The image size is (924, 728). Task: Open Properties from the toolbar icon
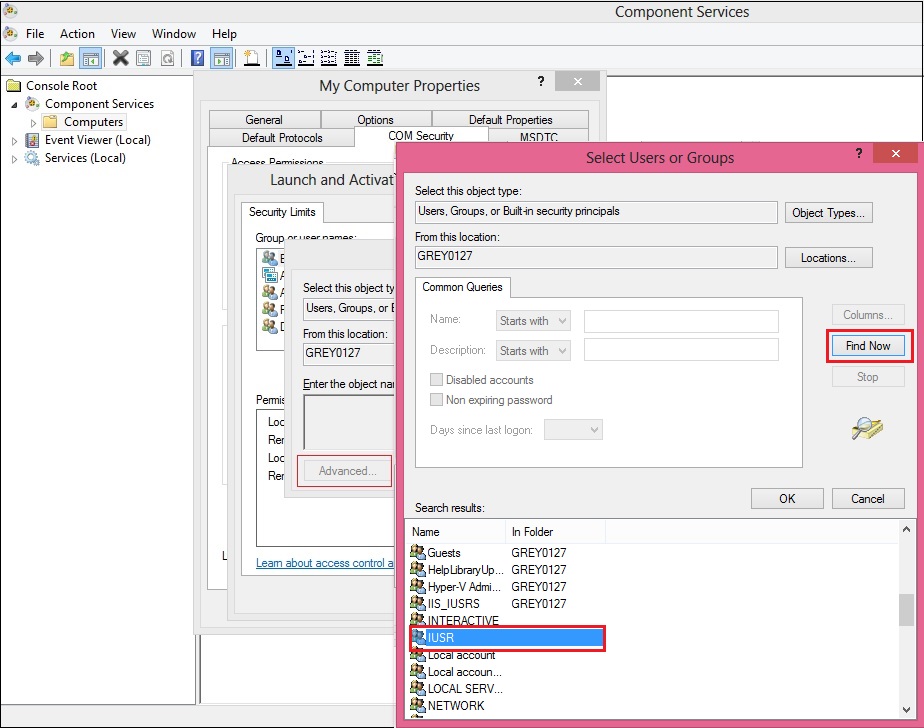(x=144, y=58)
